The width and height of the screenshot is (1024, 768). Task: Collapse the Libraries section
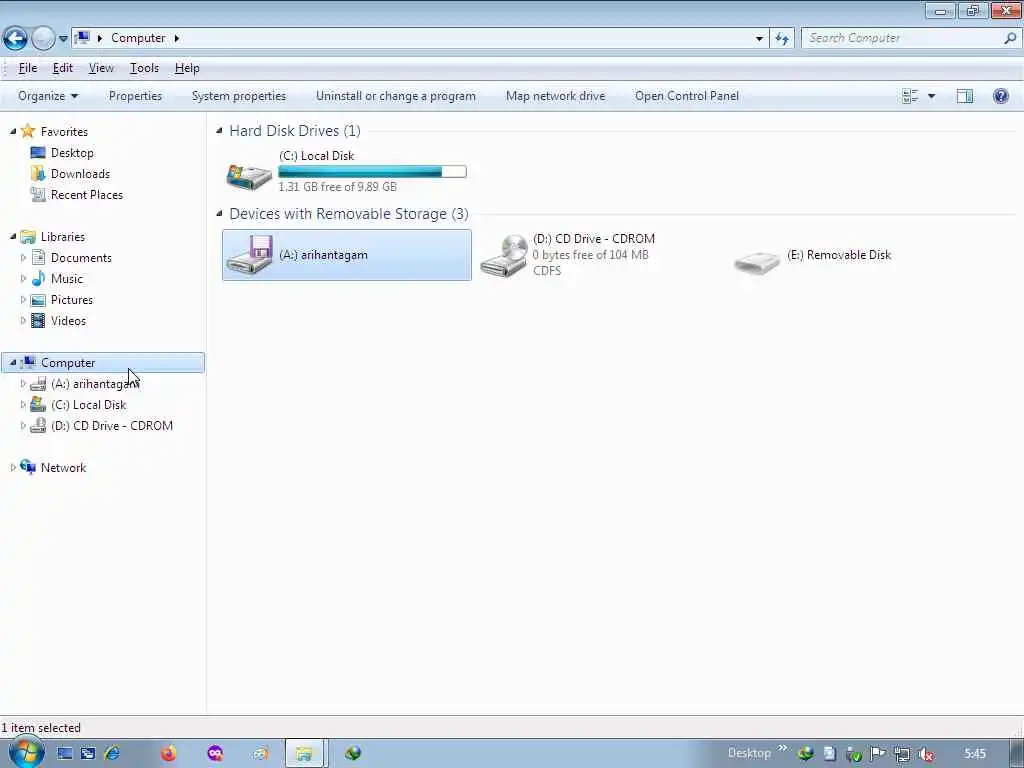[x=12, y=236]
